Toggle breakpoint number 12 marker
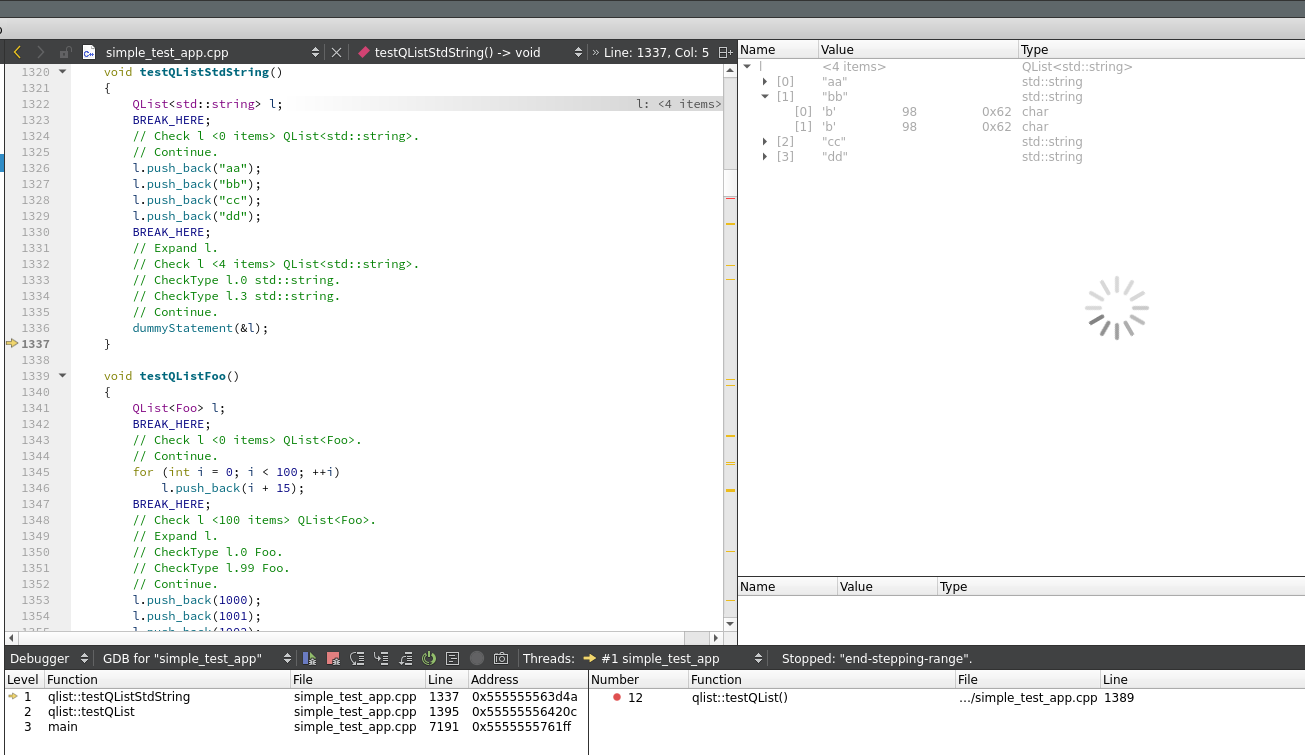Screen dimensions: 1305x755 (617, 697)
